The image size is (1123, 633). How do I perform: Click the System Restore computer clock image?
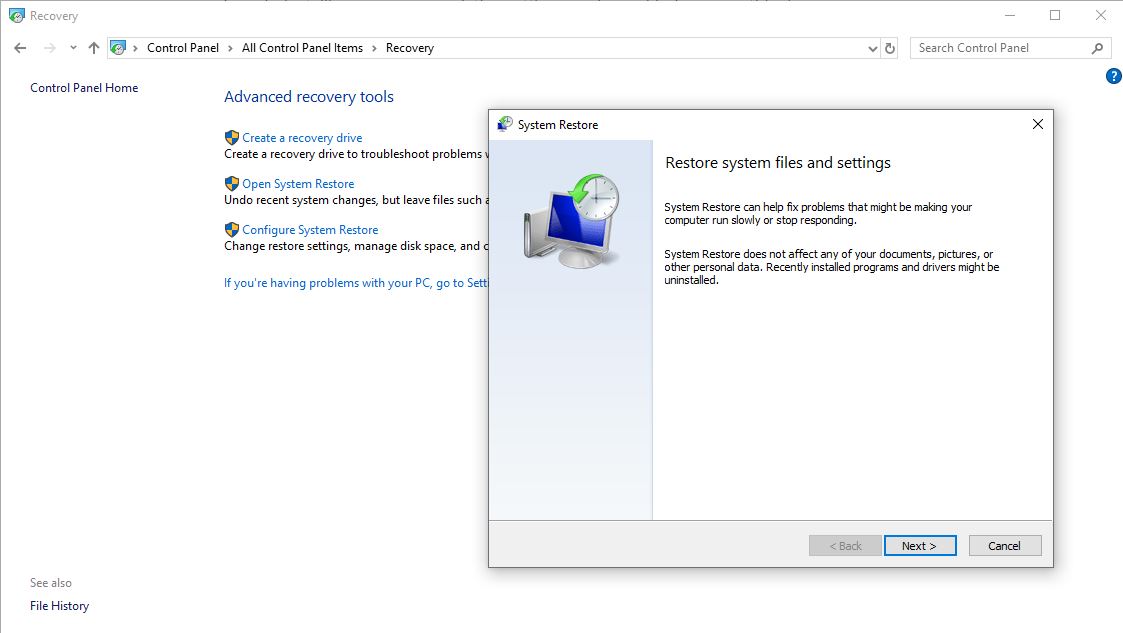[x=572, y=221]
